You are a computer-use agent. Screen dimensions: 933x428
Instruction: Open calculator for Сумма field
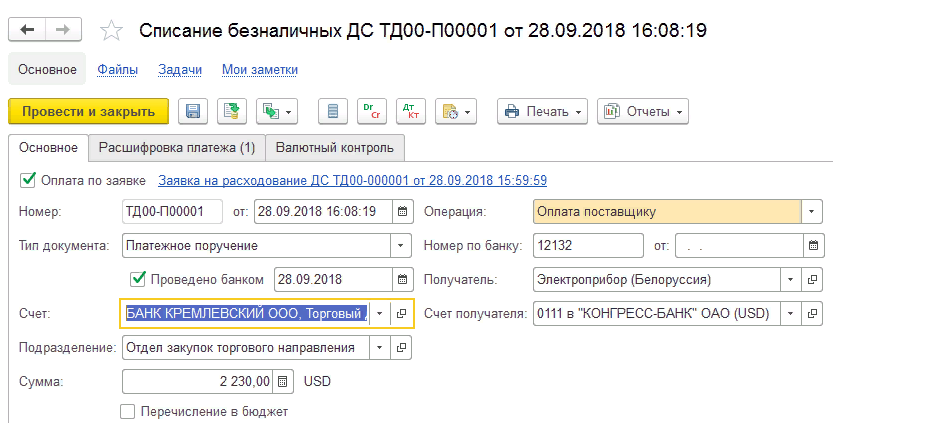(x=284, y=381)
